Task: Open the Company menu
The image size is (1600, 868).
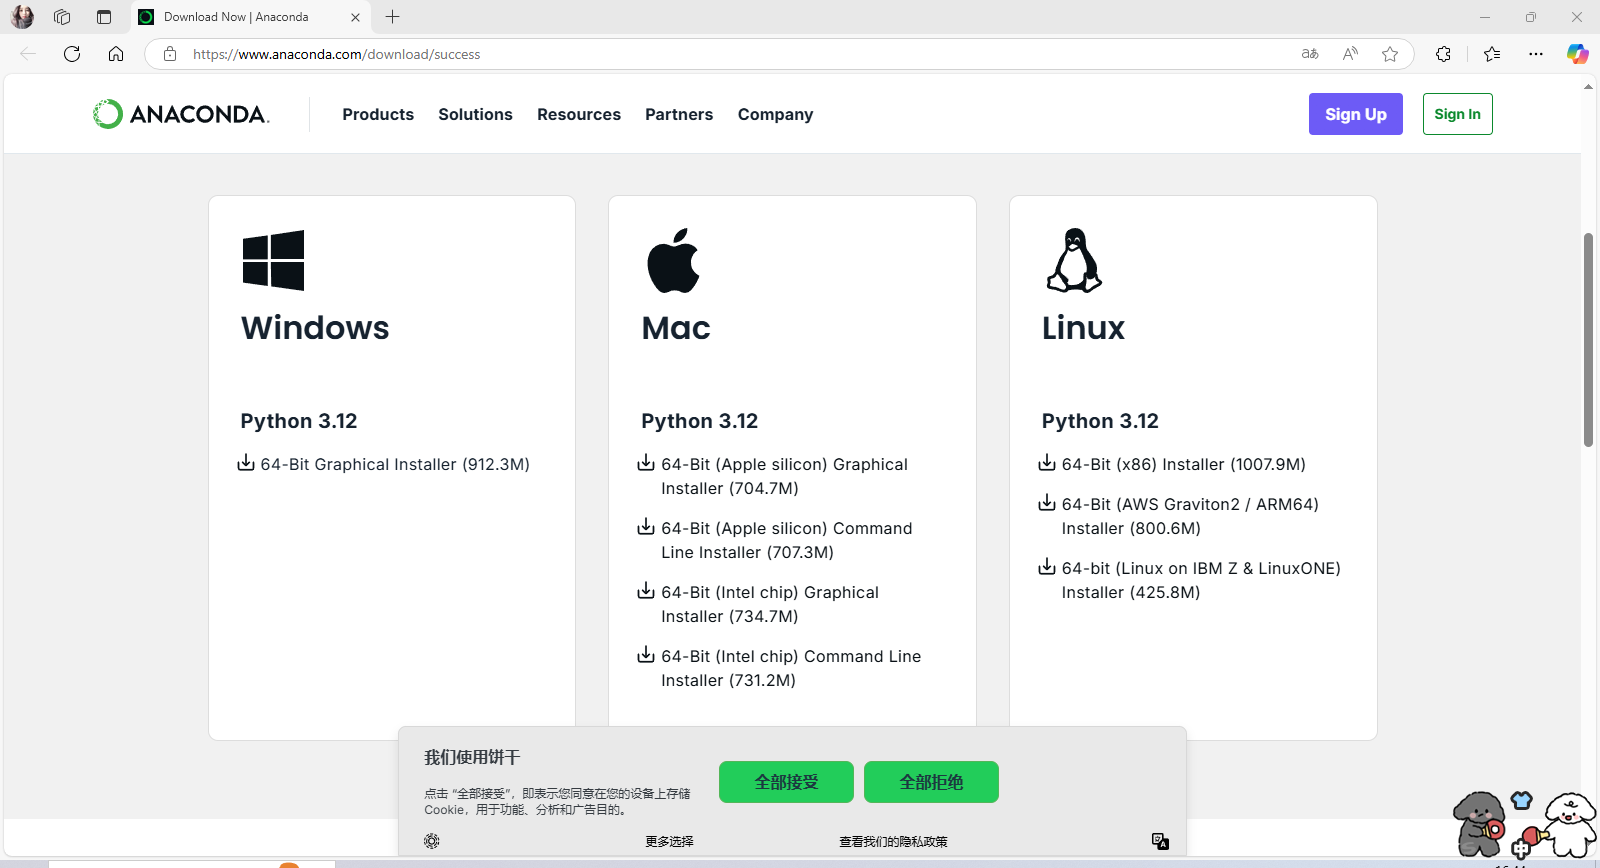Action: [775, 114]
